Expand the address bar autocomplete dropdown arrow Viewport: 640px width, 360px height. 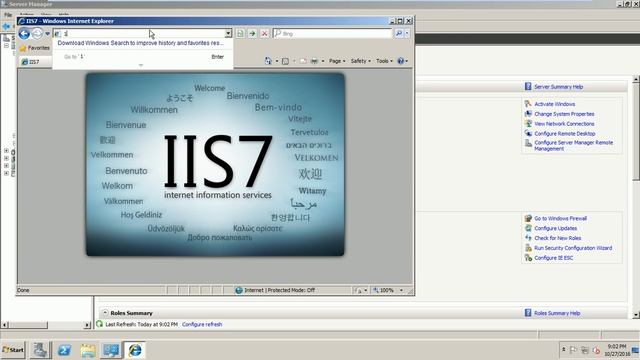228,33
